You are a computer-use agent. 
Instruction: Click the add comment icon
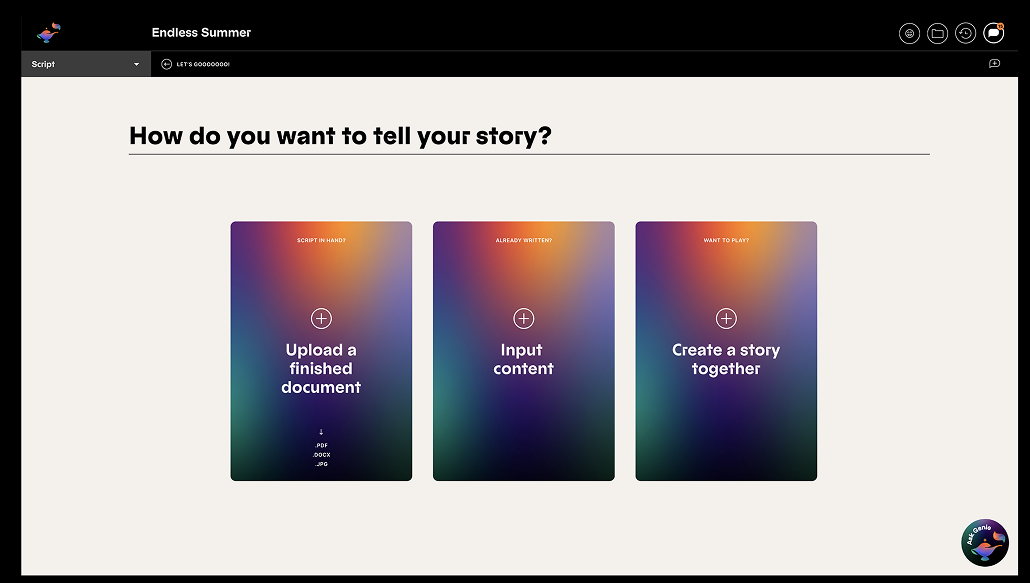(x=994, y=64)
